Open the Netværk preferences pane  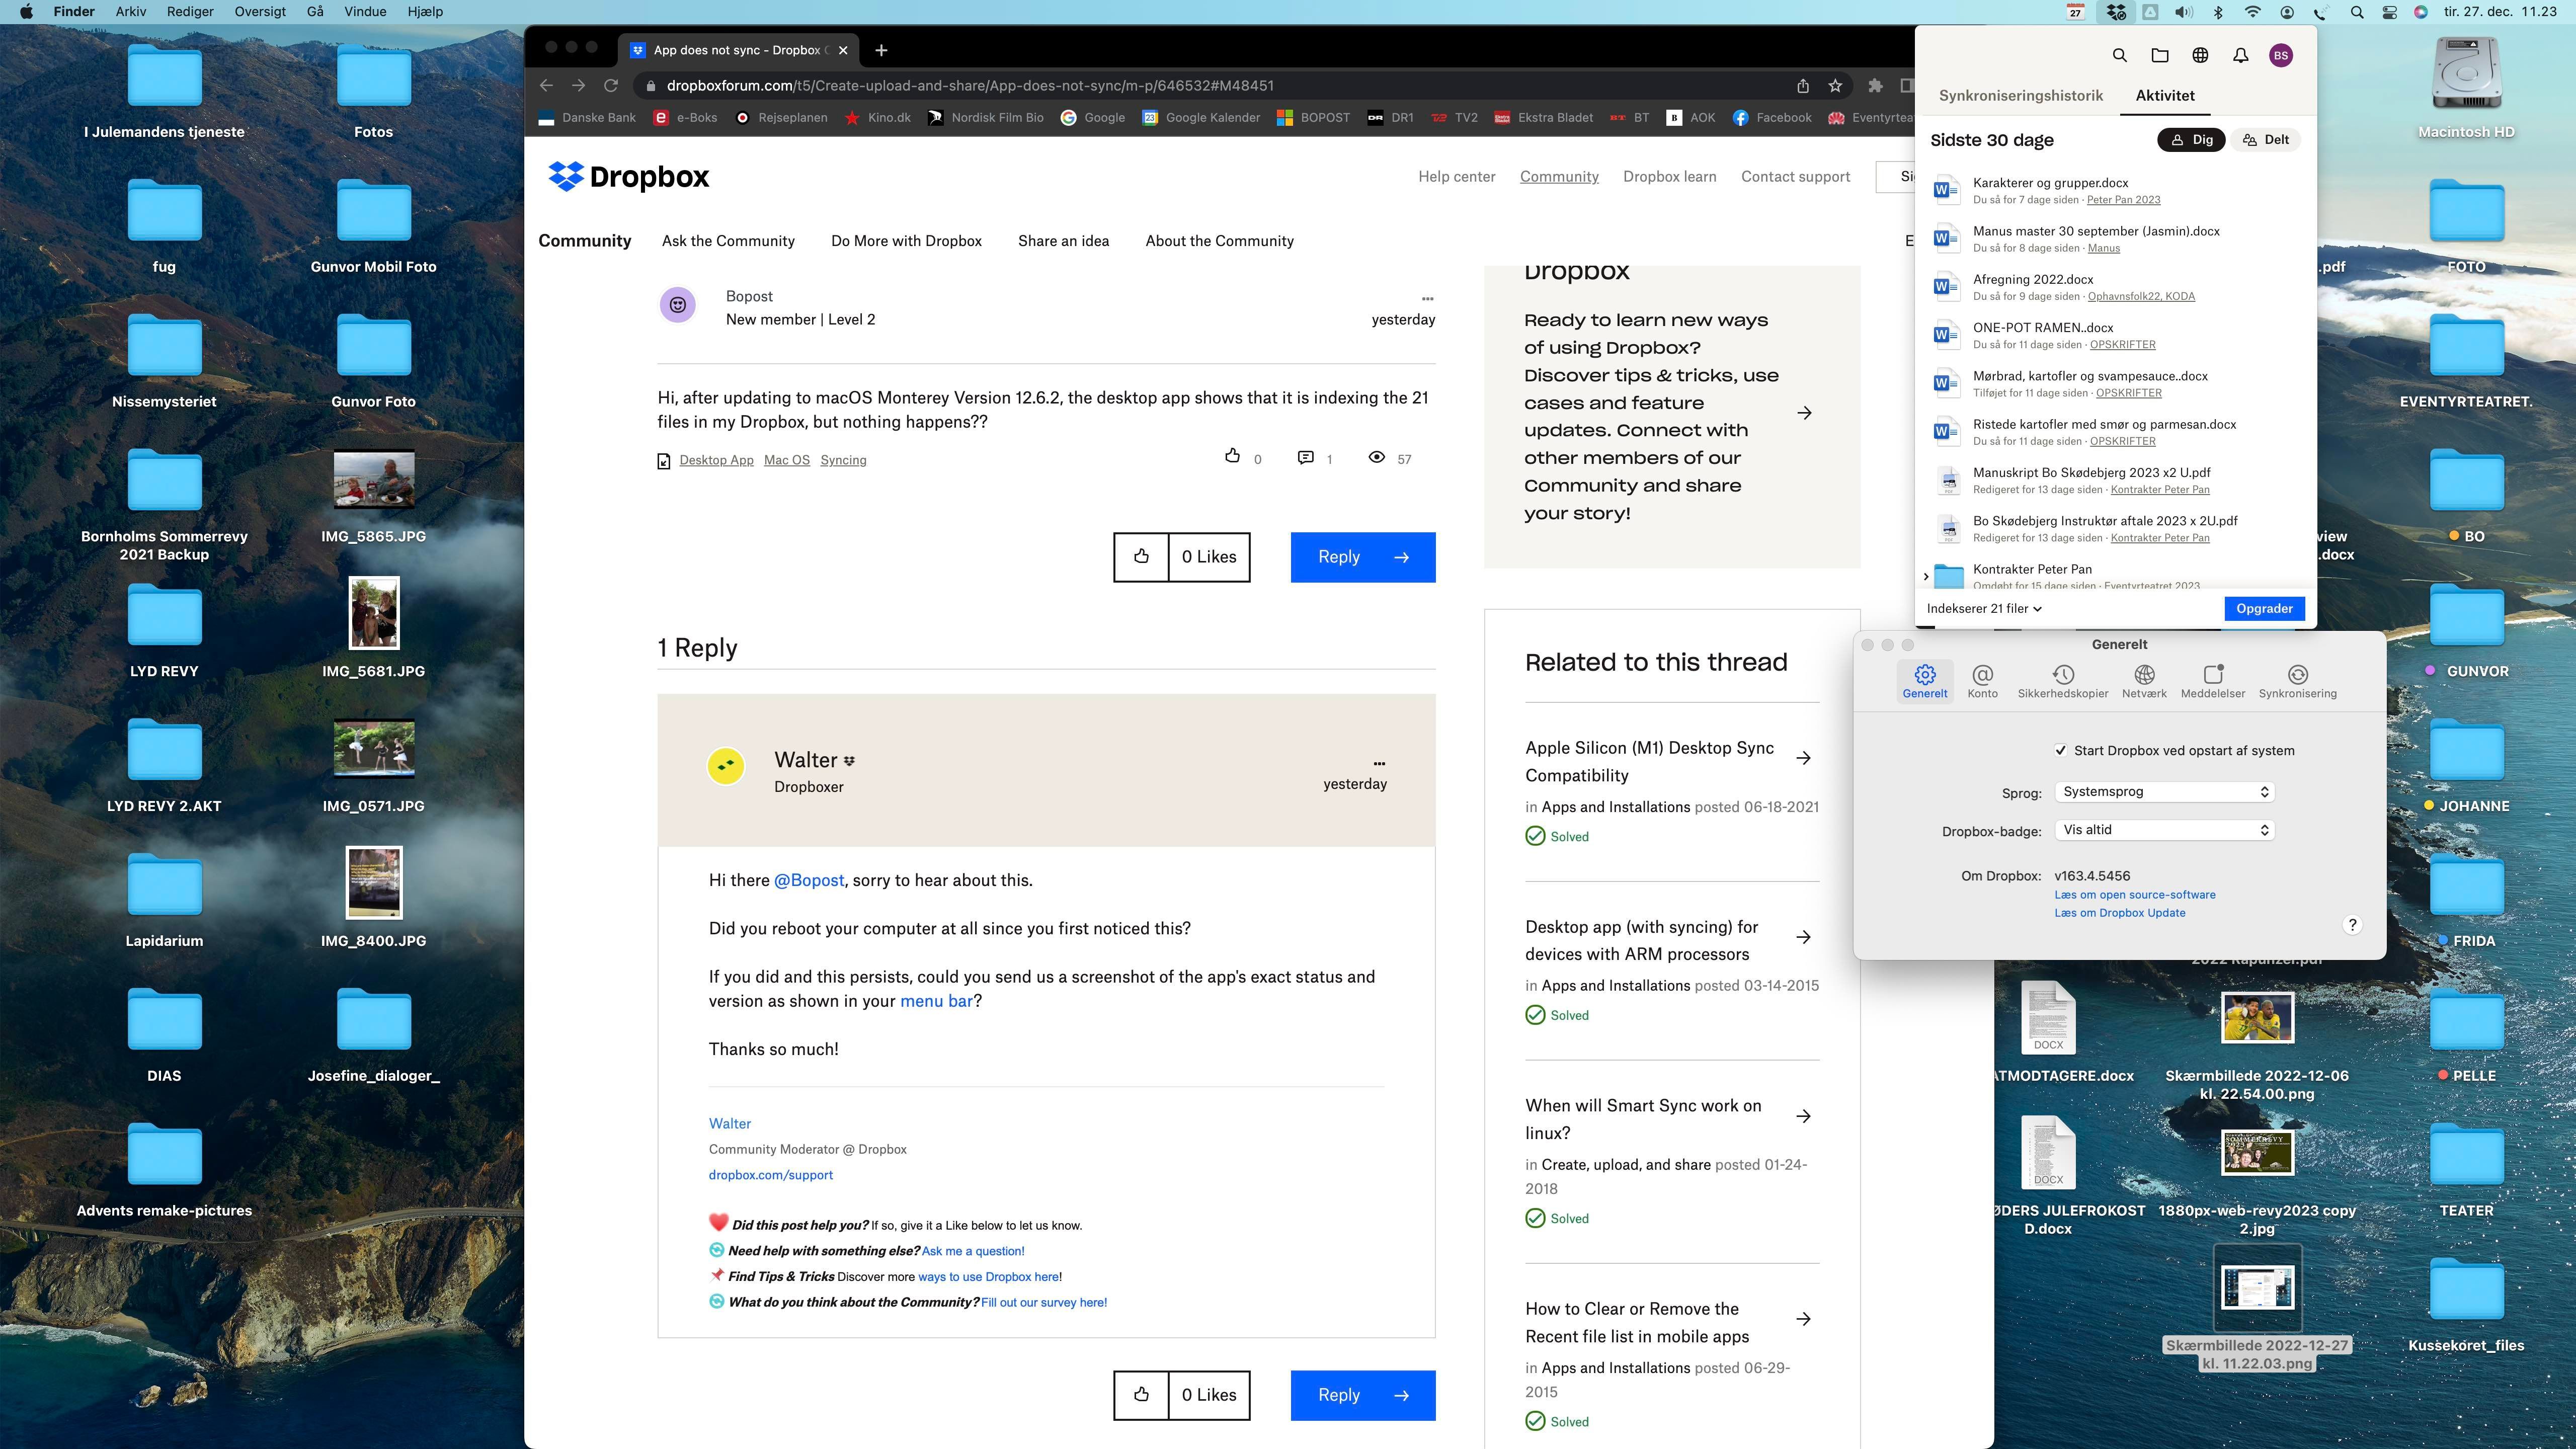(2144, 682)
